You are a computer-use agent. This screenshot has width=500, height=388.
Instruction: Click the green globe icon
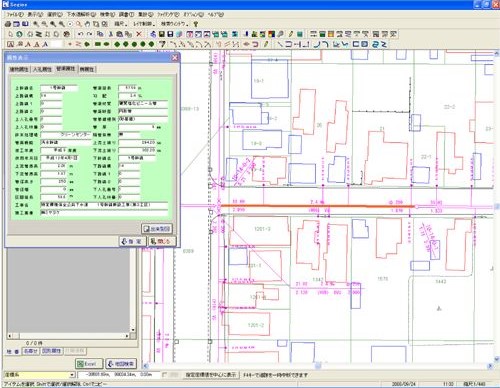[x=19, y=34]
